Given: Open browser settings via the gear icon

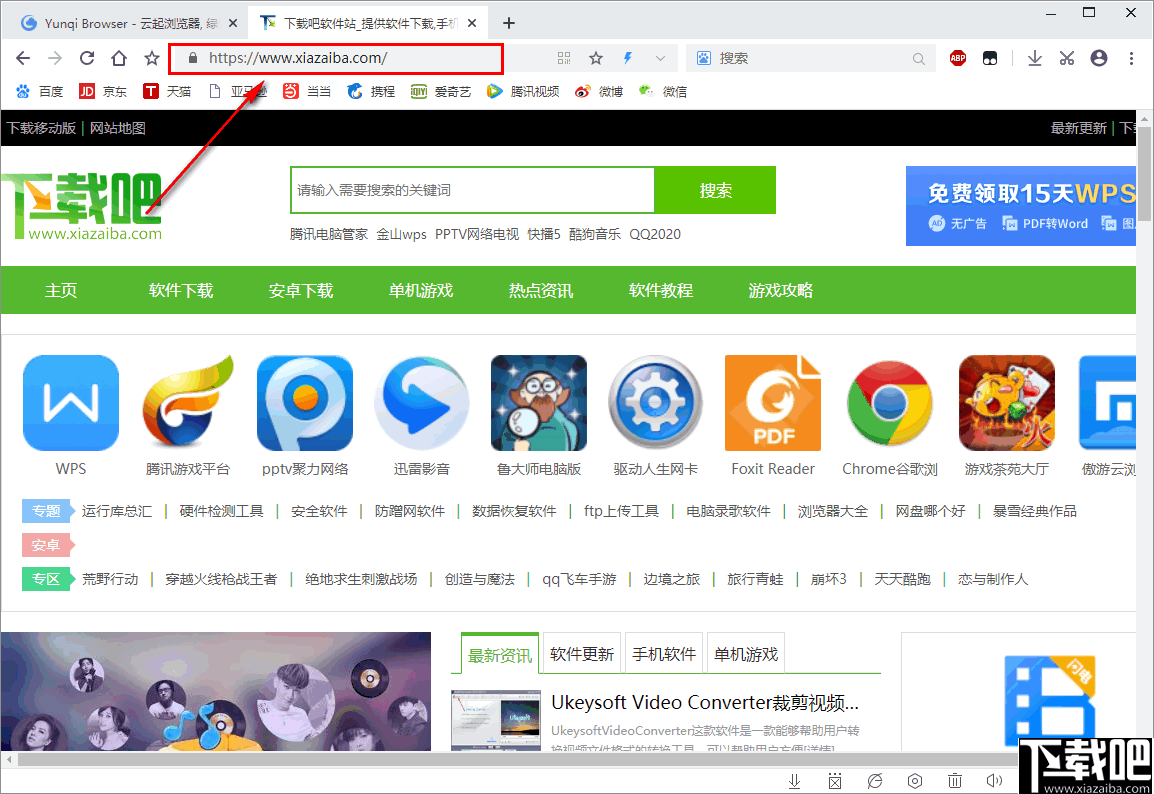Looking at the screenshot, I should [915, 781].
